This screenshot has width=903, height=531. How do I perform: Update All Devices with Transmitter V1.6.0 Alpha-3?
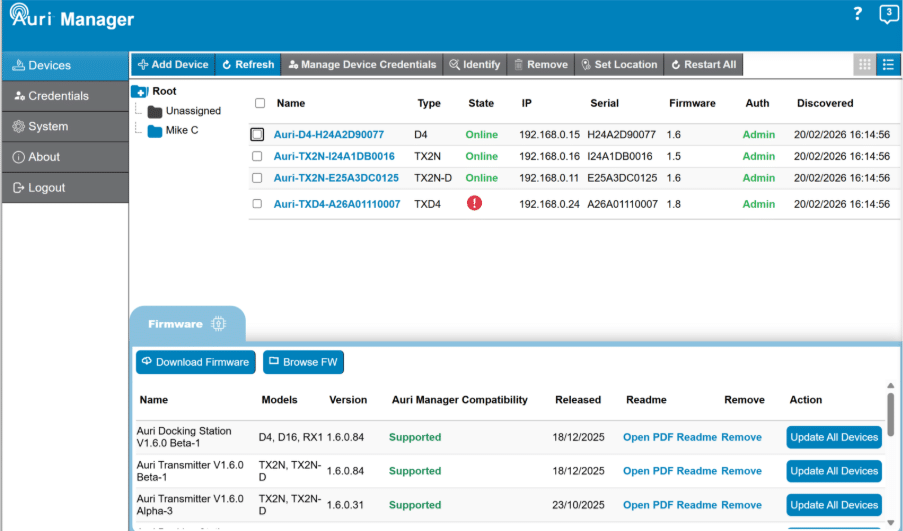[x=834, y=505]
